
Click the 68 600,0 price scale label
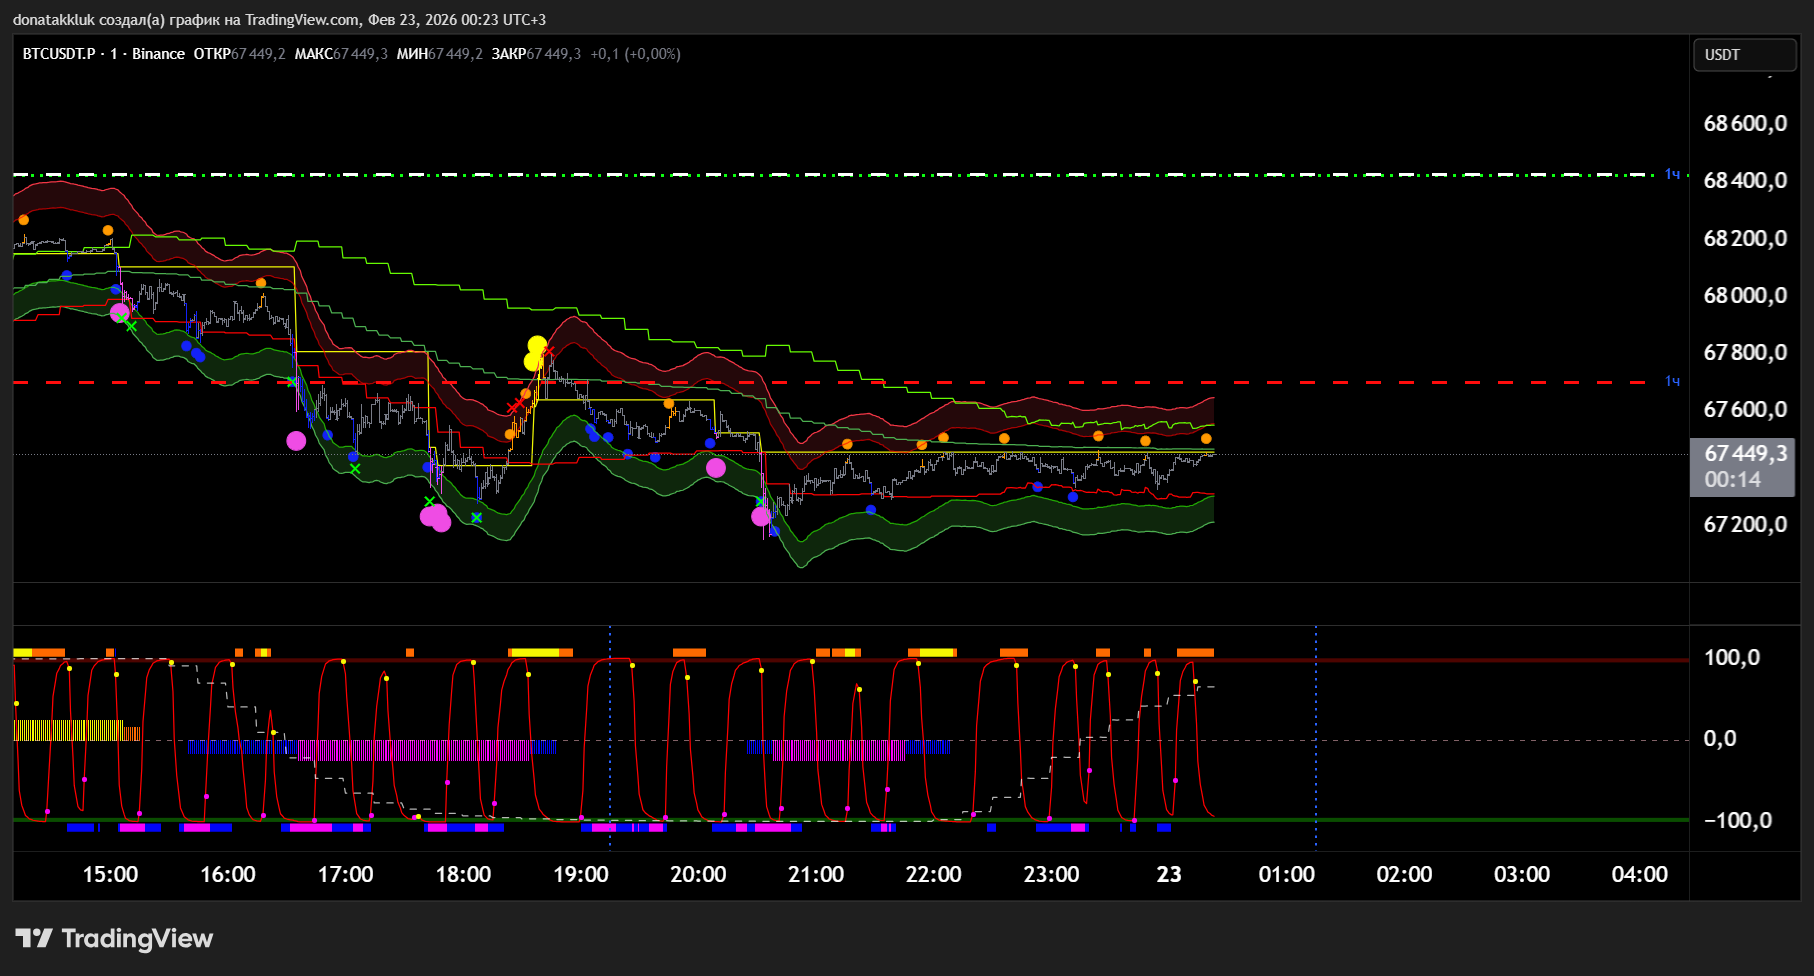pyautogui.click(x=1744, y=124)
